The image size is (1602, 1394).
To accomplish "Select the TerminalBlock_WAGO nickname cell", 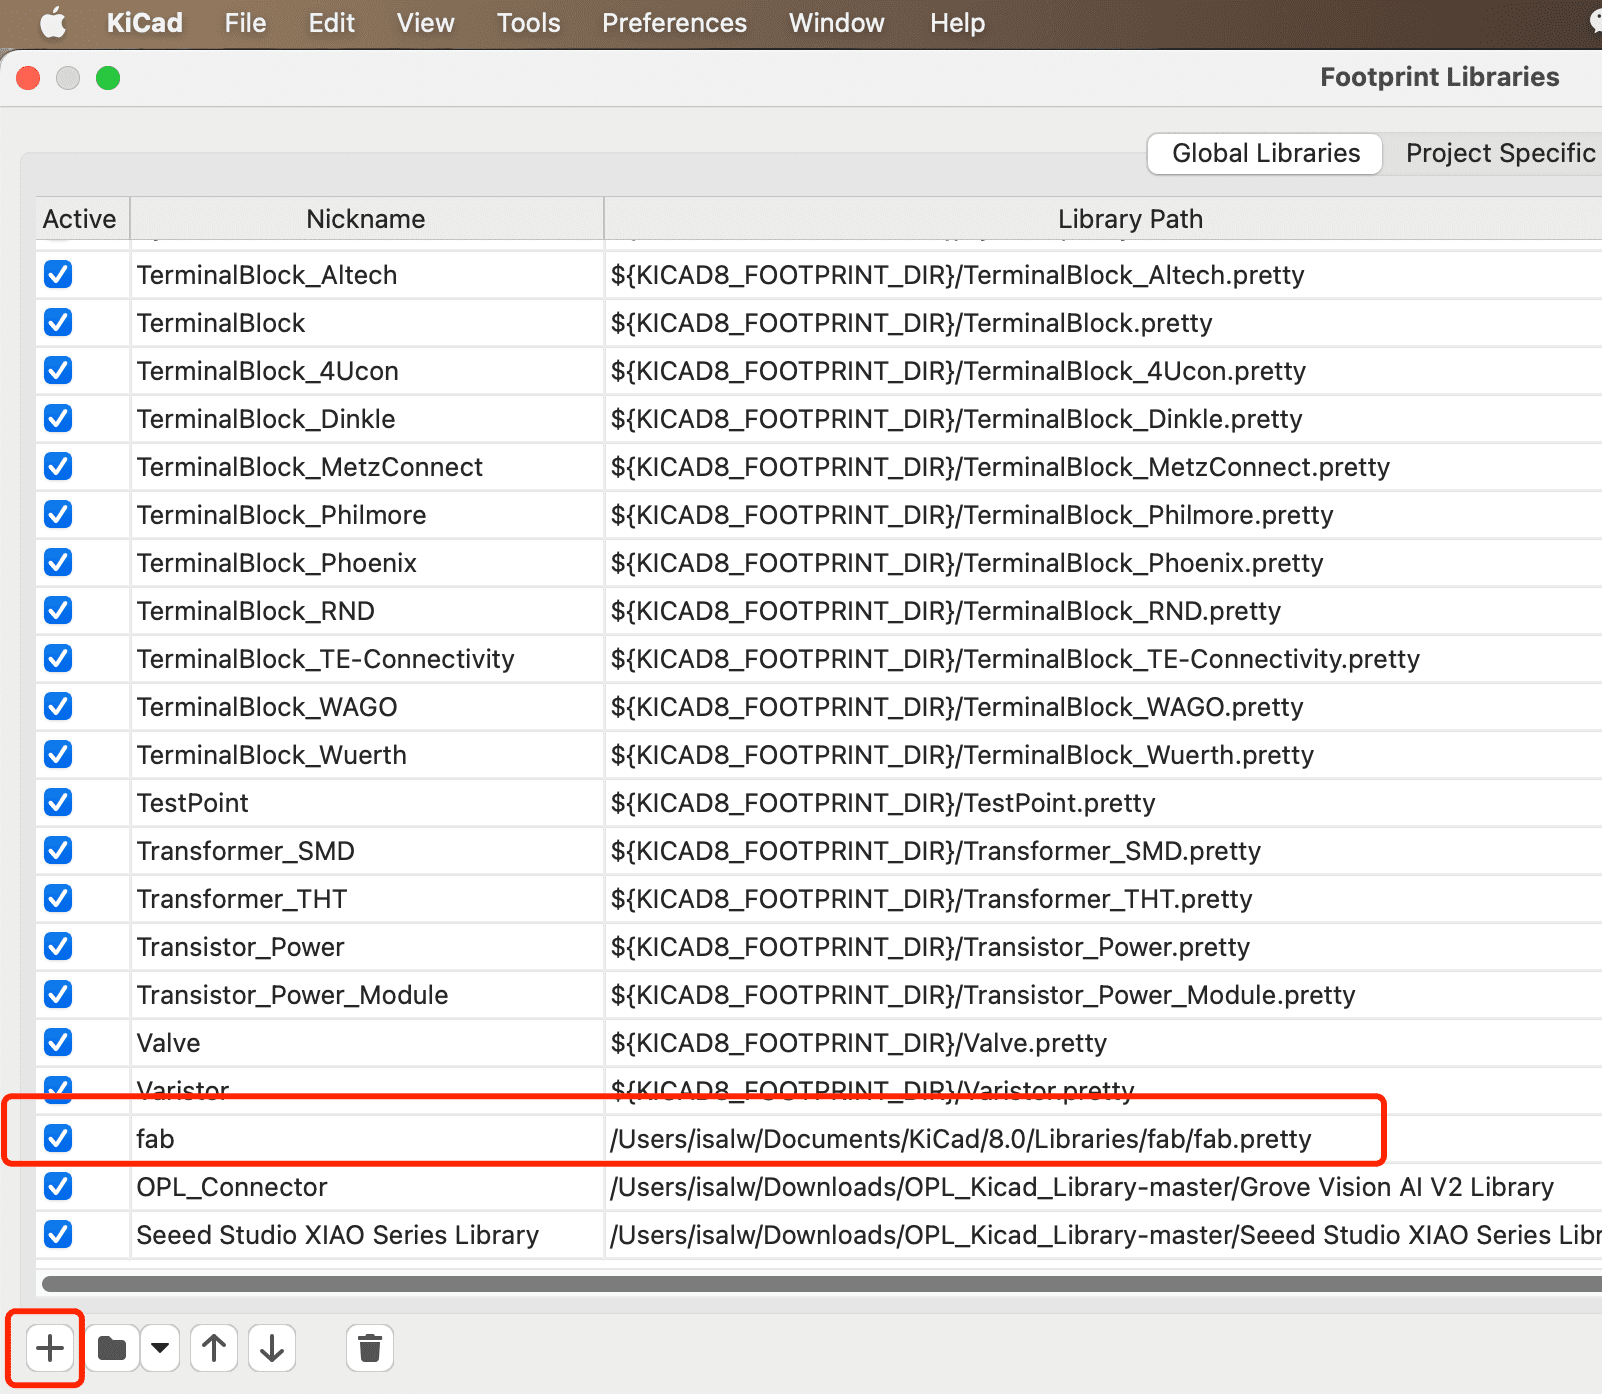I will pyautogui.click(x=366, y=706).
